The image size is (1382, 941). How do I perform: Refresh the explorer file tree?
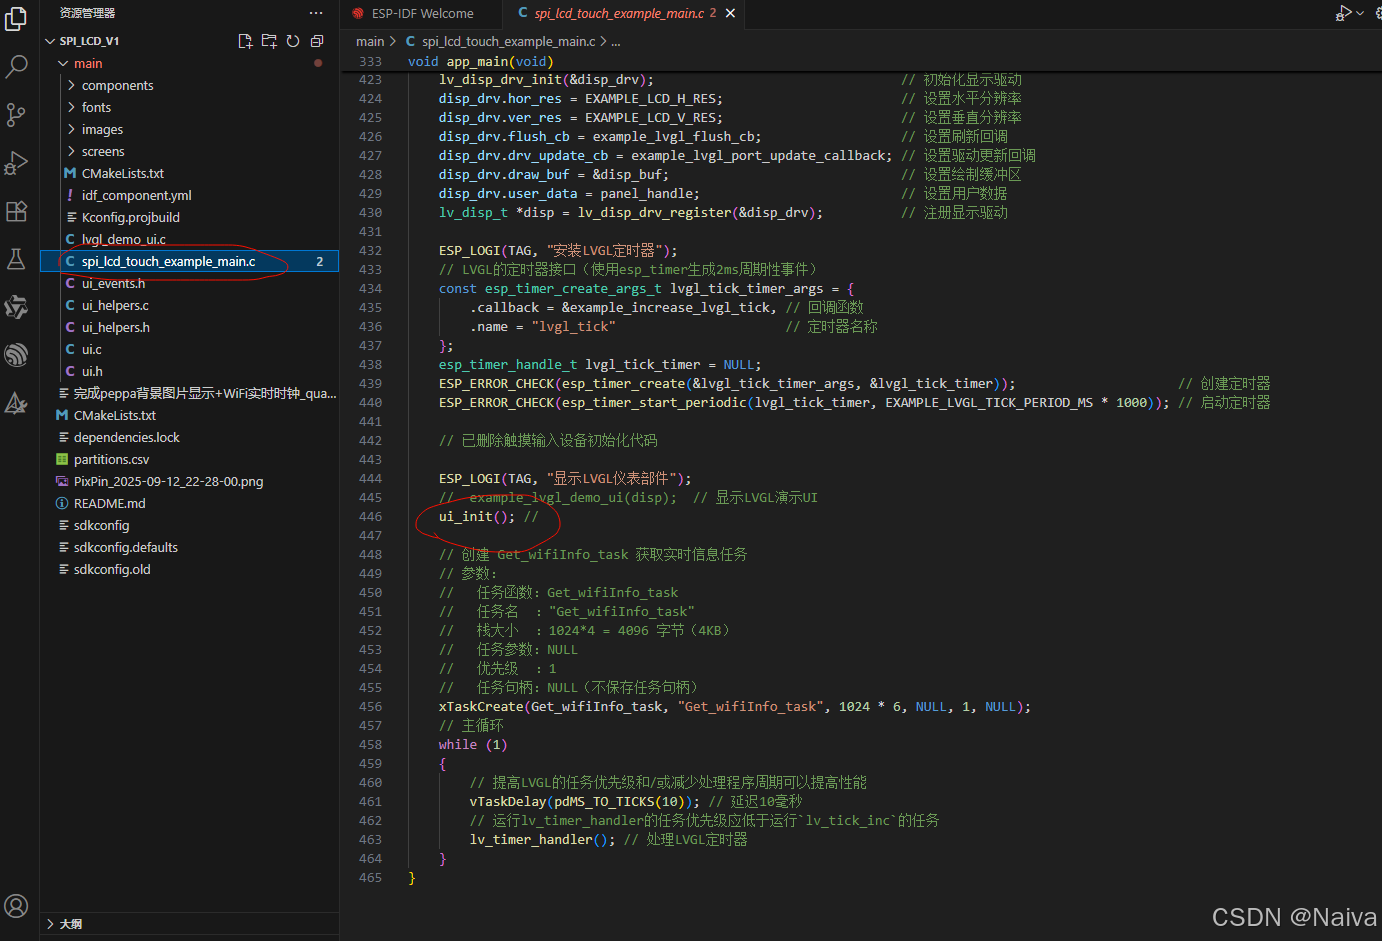click(293, 41)
